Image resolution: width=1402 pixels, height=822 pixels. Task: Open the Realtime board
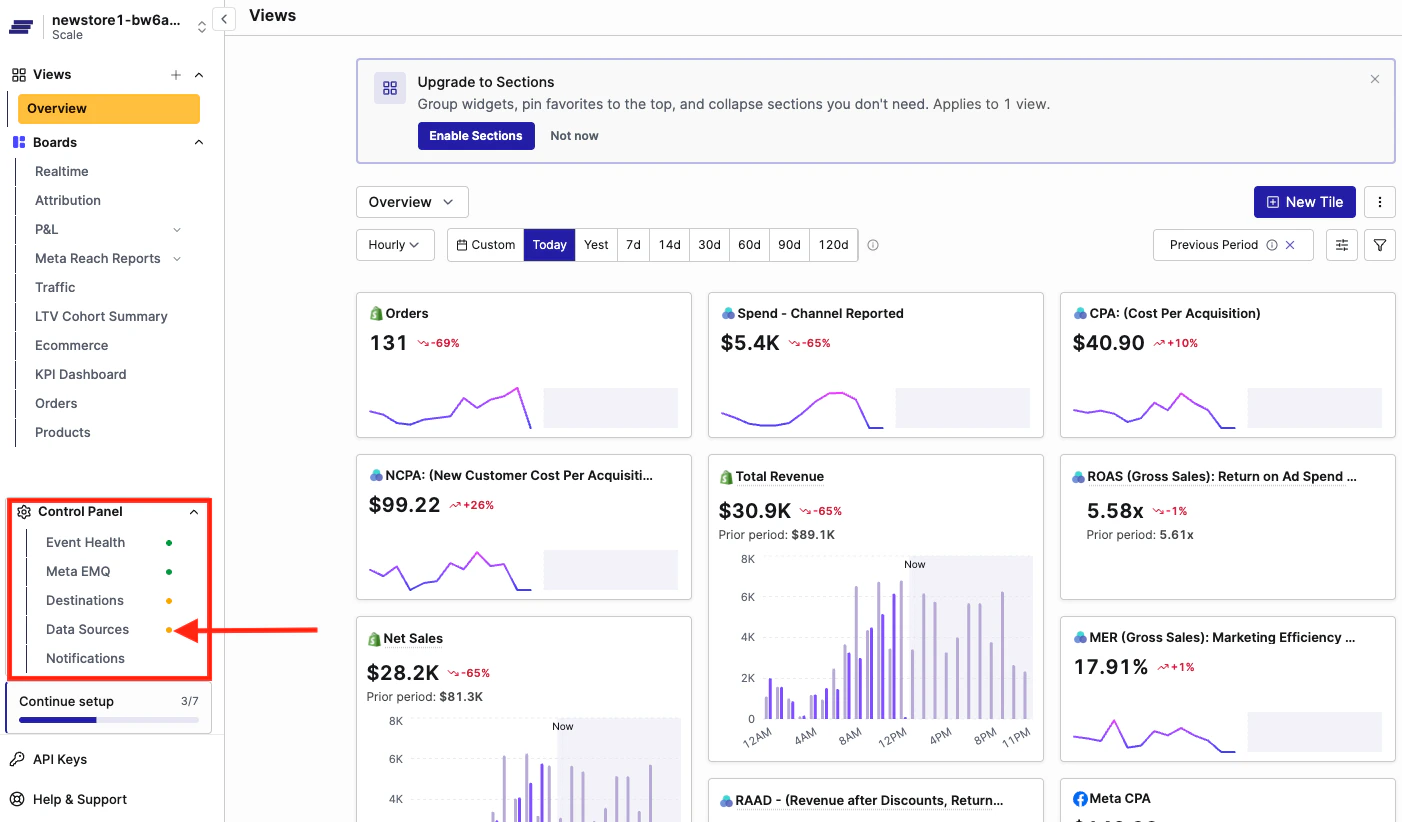(62, 171)
